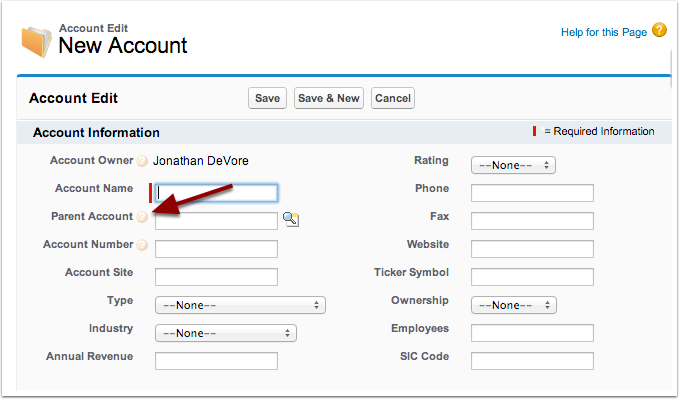Click the Industry label

coord(111,328)
